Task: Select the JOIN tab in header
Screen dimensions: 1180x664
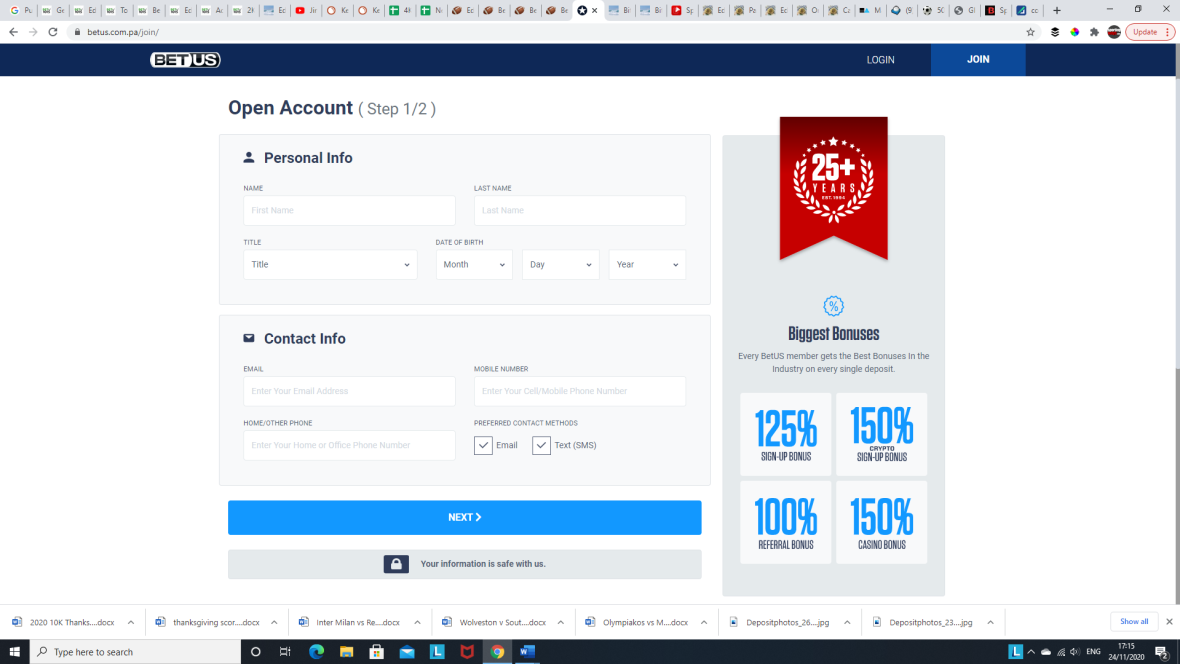Action: (978, 60)
